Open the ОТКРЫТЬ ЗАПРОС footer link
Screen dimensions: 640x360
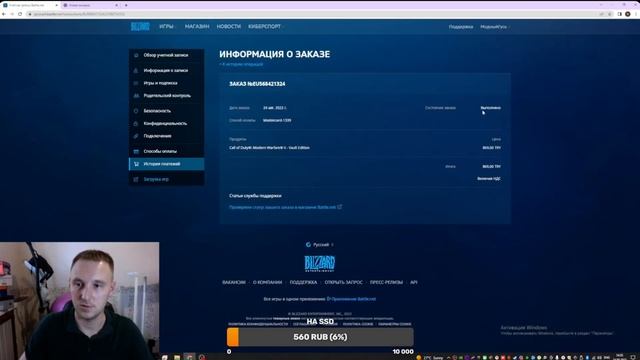click(343, 282)
